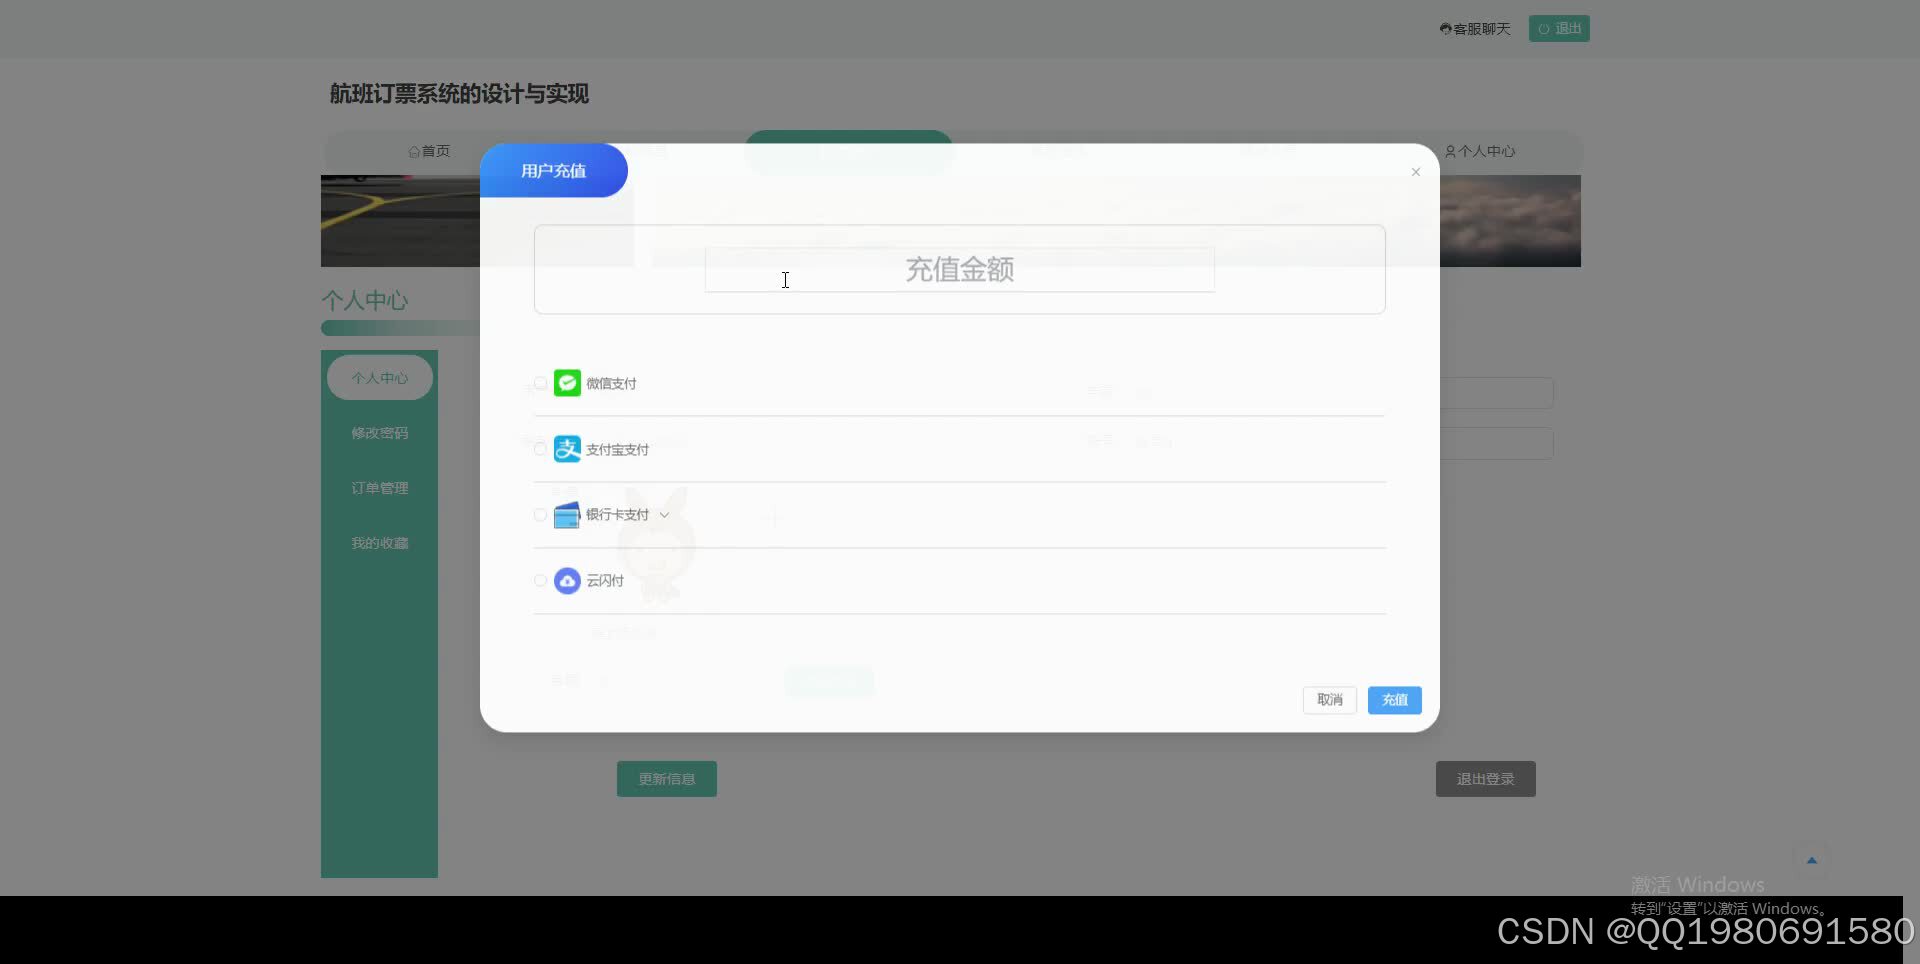Click the 充值金额 amount input field
This screenshot has height=964, width=1920.
tap(958, 269)
